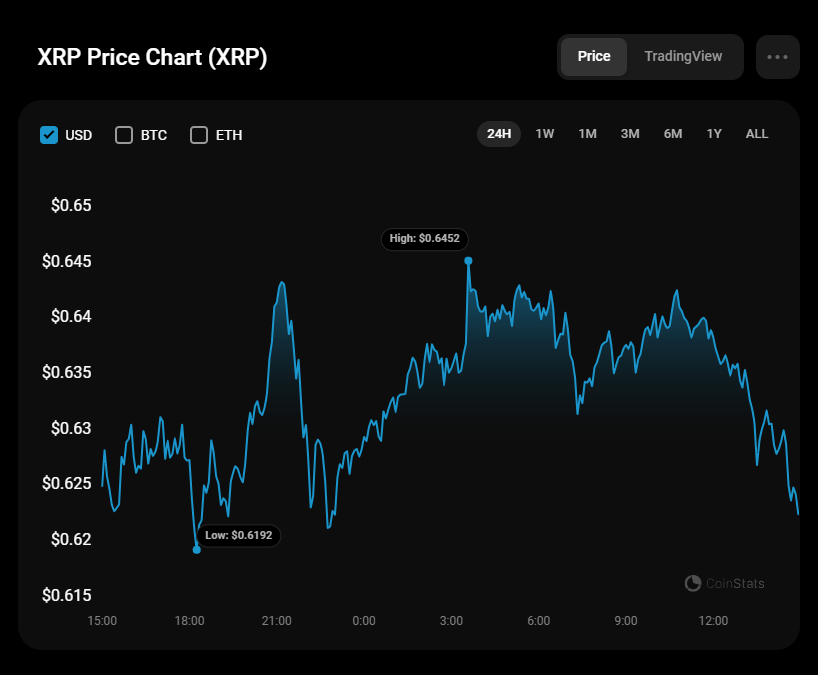Viewport: 818px width, 675px height.
Task: Enable the BTC currency checkbox
Action: click(124, 135)
